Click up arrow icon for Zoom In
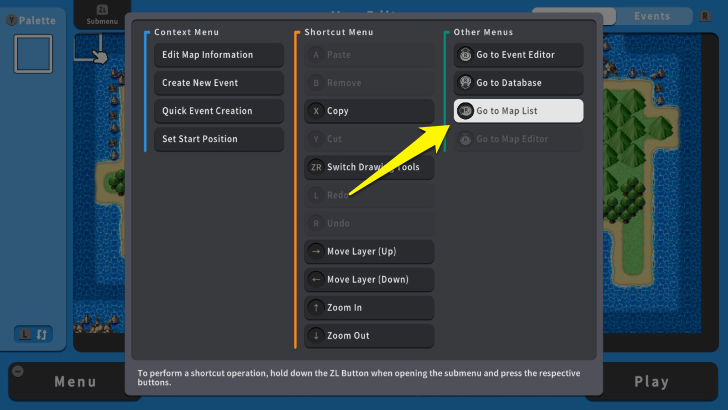The image size is (728, 410). (317, 307)
